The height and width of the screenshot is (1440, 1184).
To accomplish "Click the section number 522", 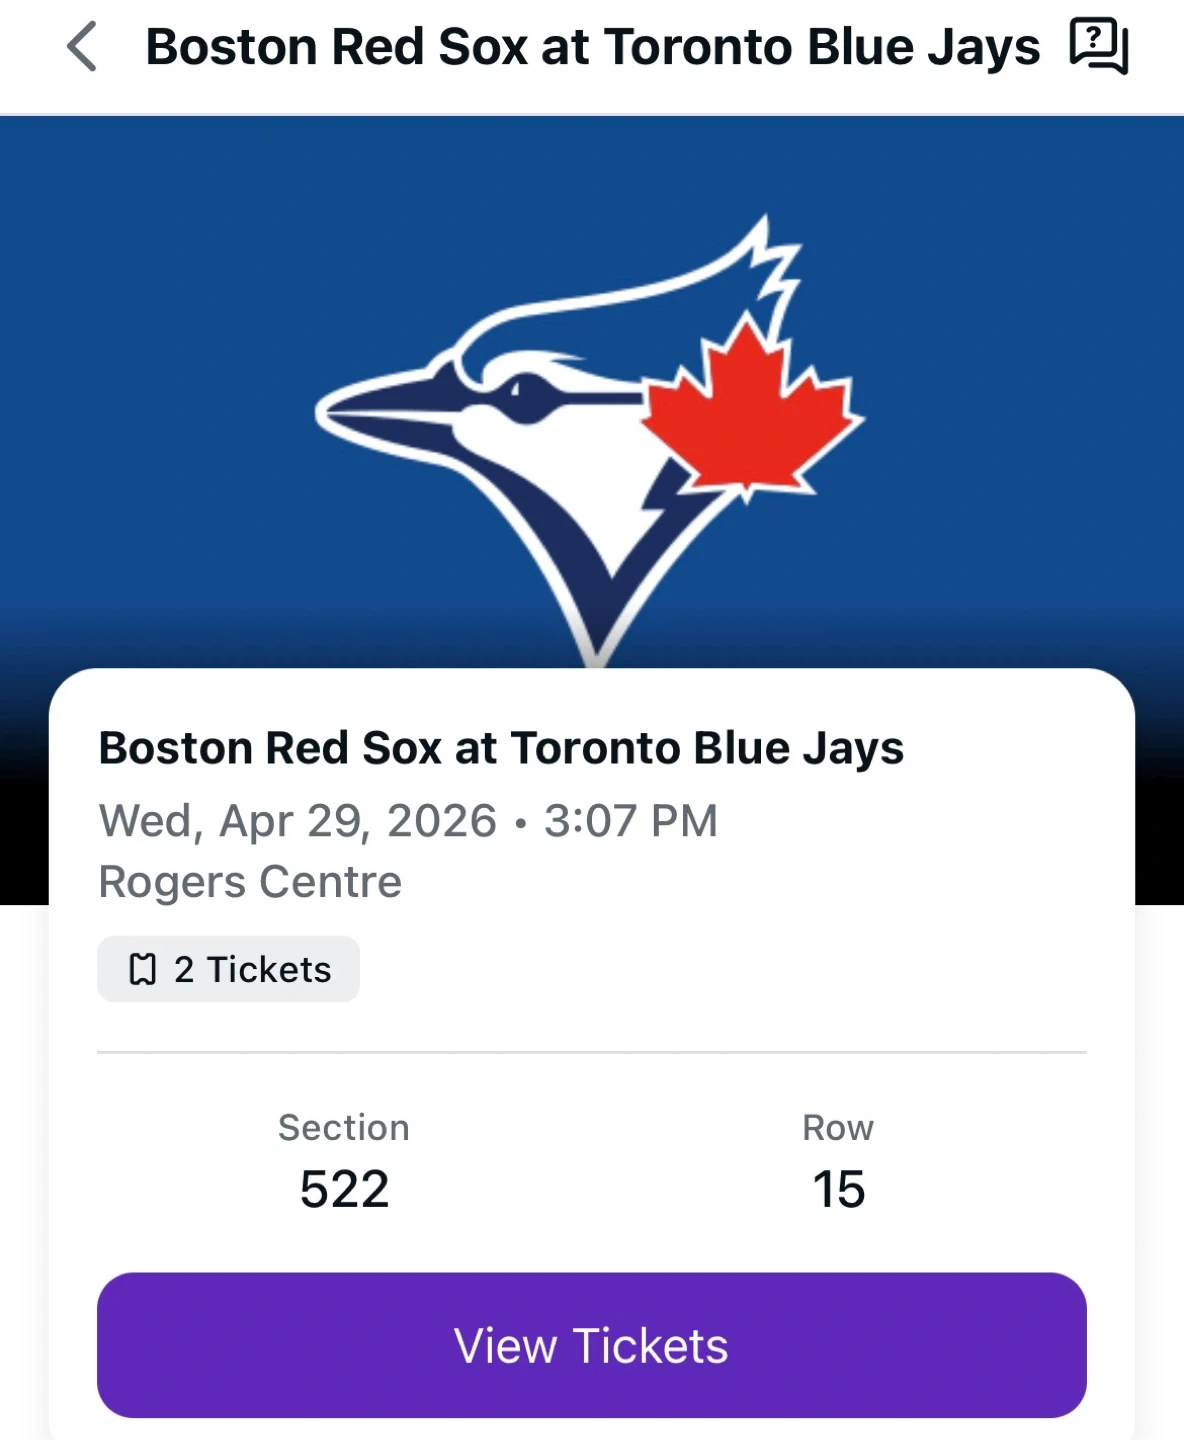I will coord(345,1189).
